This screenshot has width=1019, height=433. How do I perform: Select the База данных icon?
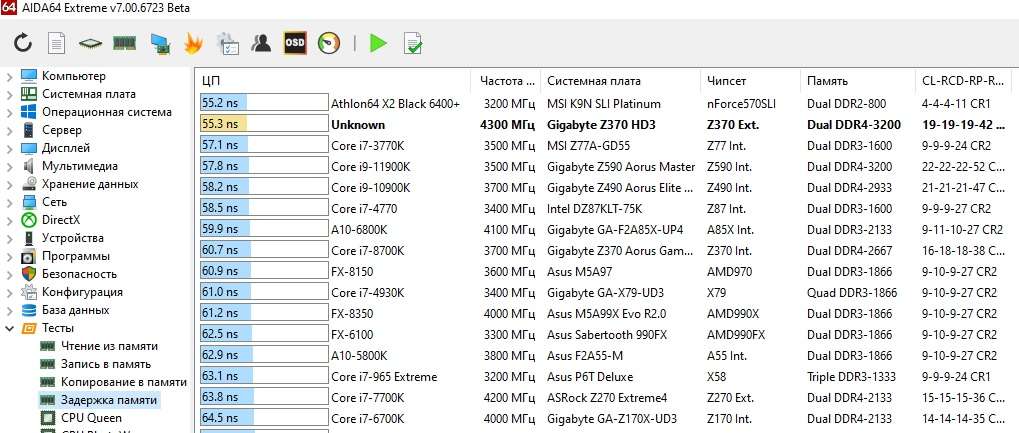[x=29, y=310]
